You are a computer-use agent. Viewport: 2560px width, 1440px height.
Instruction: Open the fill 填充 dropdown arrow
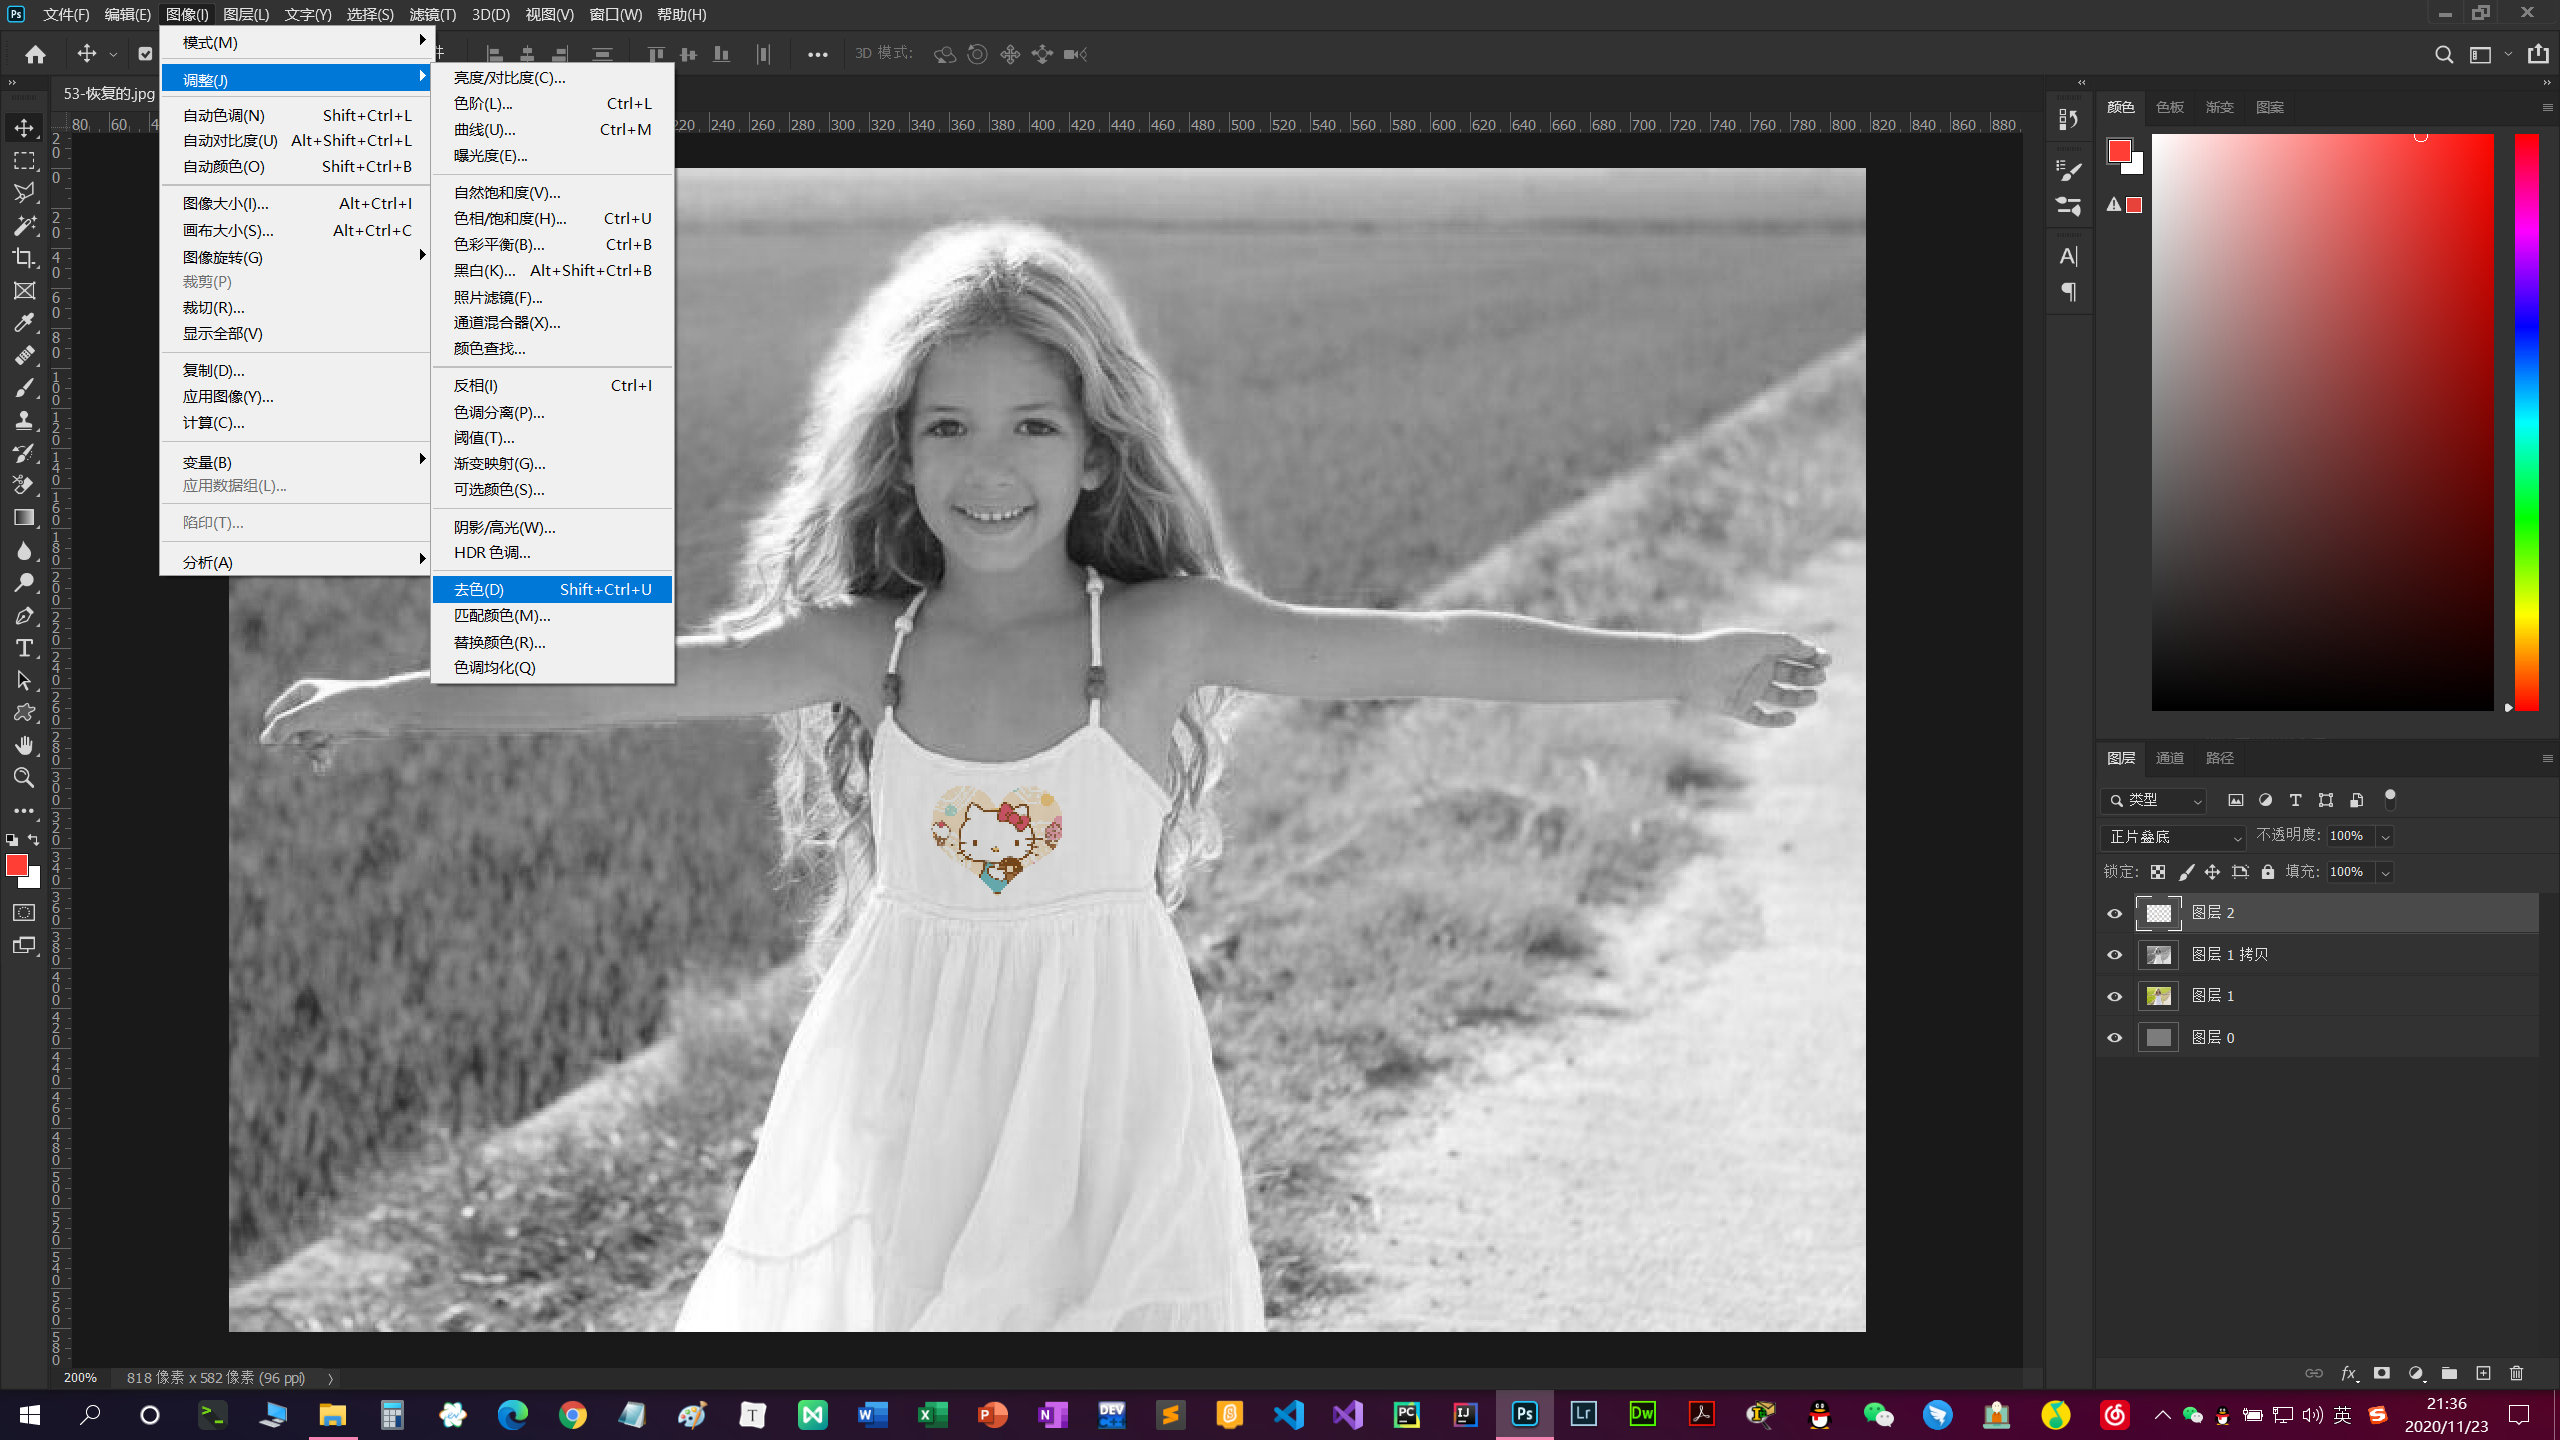(2385, 872)
